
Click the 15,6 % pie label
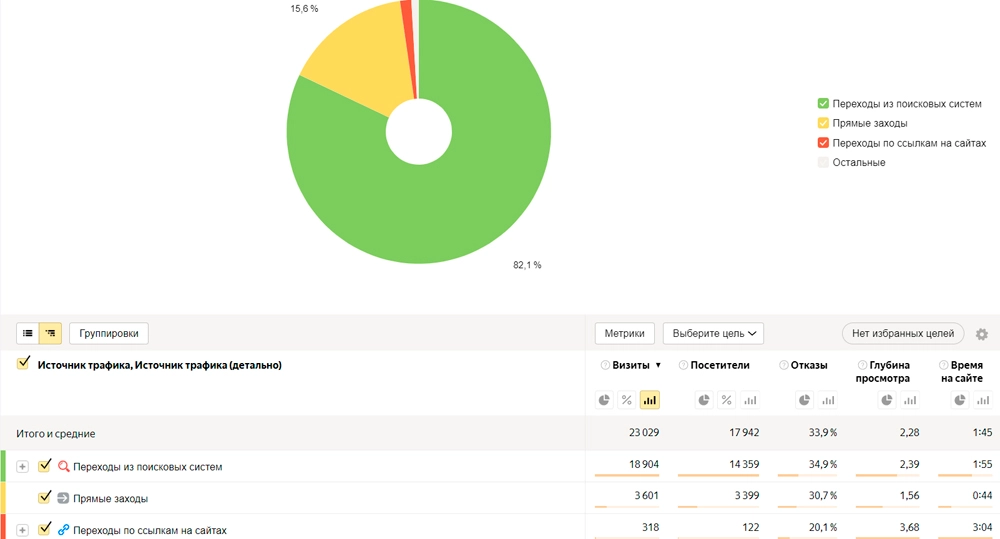(x=304, y=9)
